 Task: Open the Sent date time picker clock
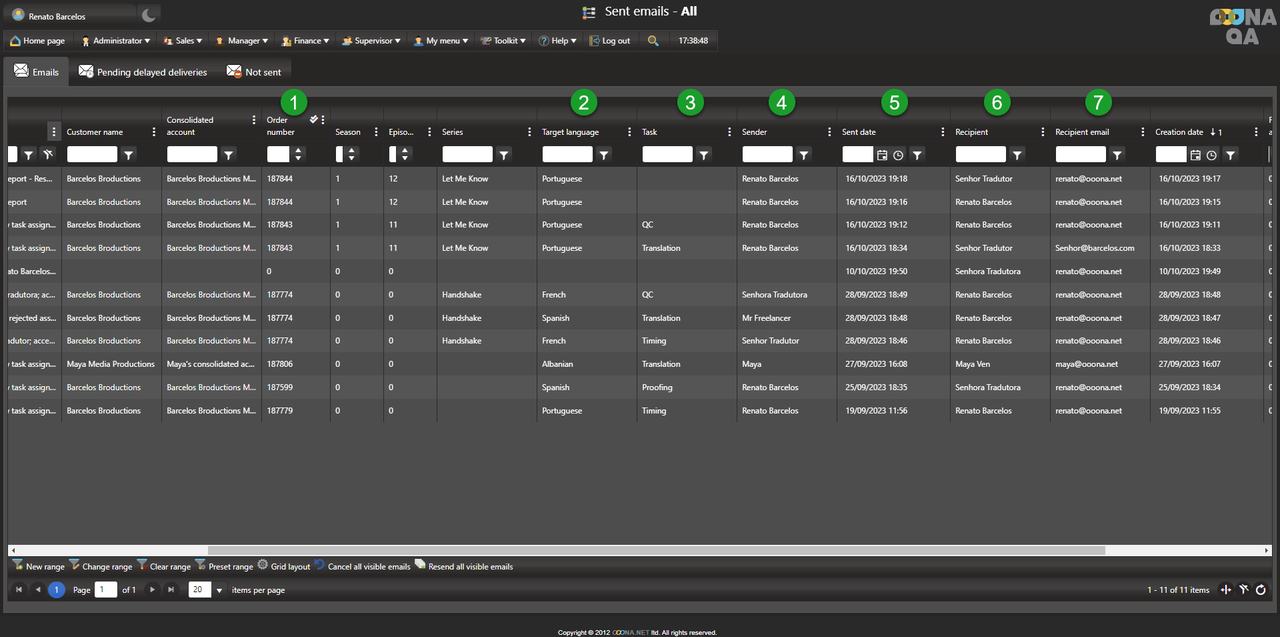point(898,155)
